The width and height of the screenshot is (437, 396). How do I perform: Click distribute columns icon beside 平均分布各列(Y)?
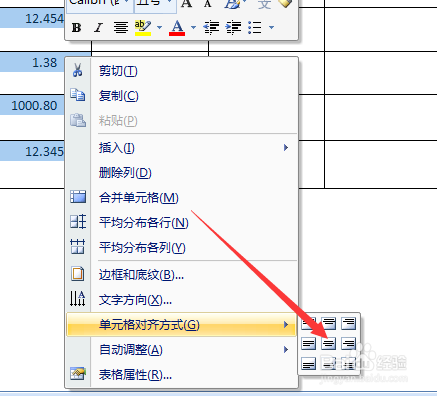click(77, 247)
